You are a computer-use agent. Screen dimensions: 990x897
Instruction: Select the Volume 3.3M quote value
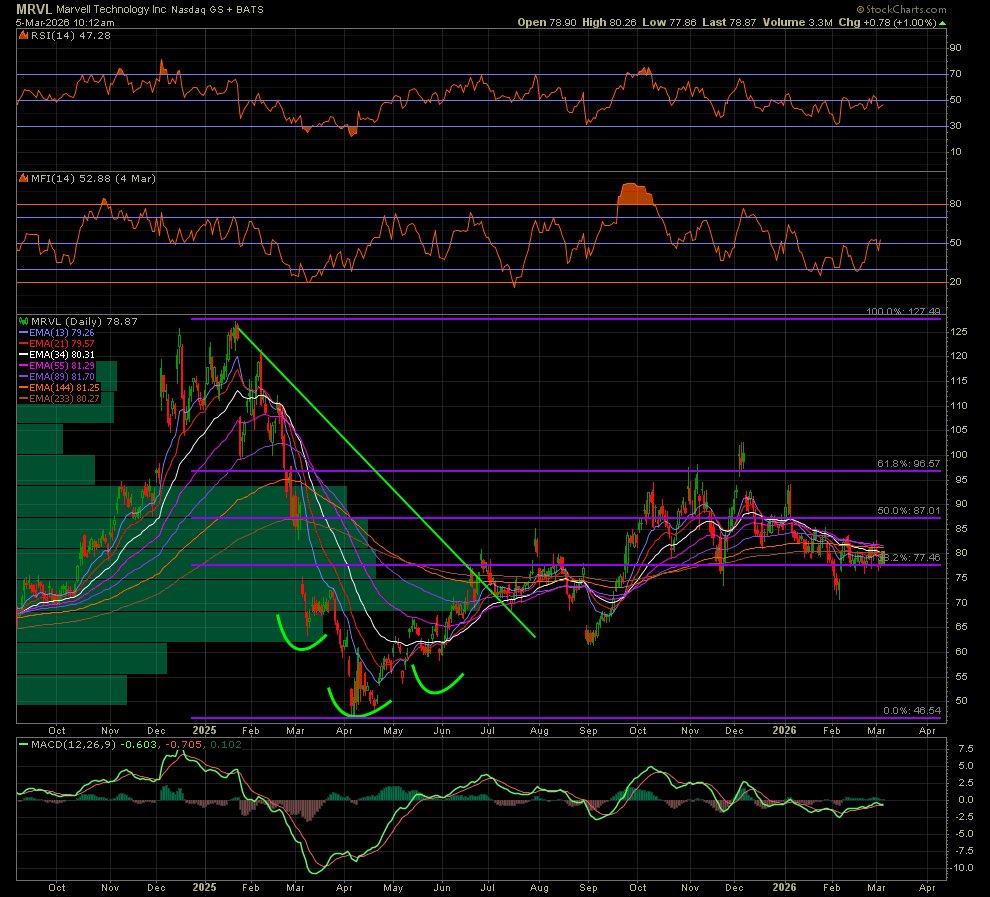pyautogui.click(x=797, y=22)
